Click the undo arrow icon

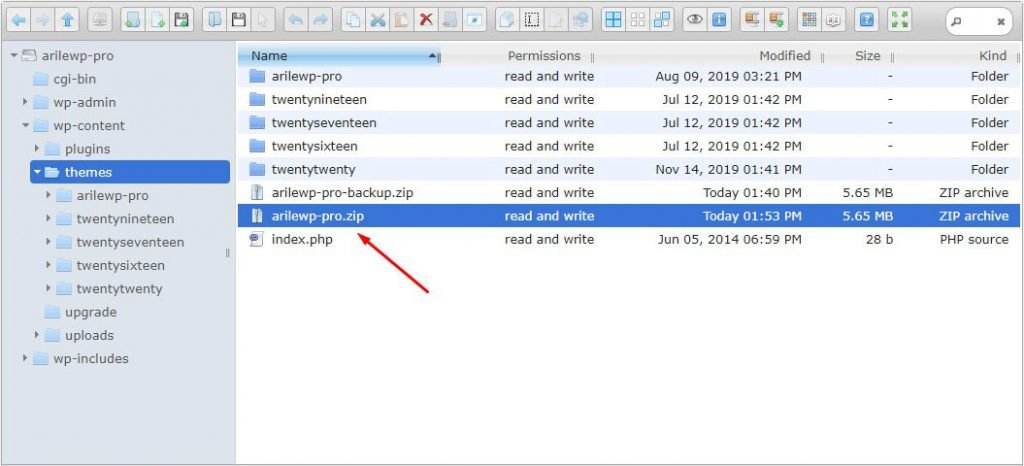(x=296, y=20)
